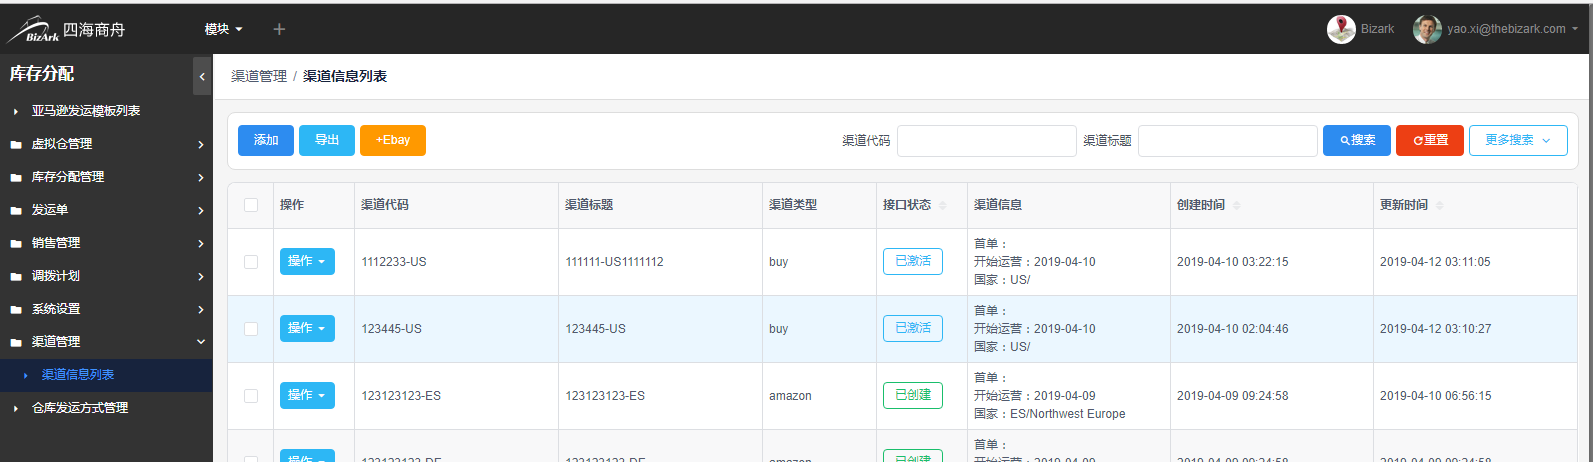The height and width of the screenshot is (462, 1593).
Task: Check the row for 123445-US
Action: click(x=251, y=329)
